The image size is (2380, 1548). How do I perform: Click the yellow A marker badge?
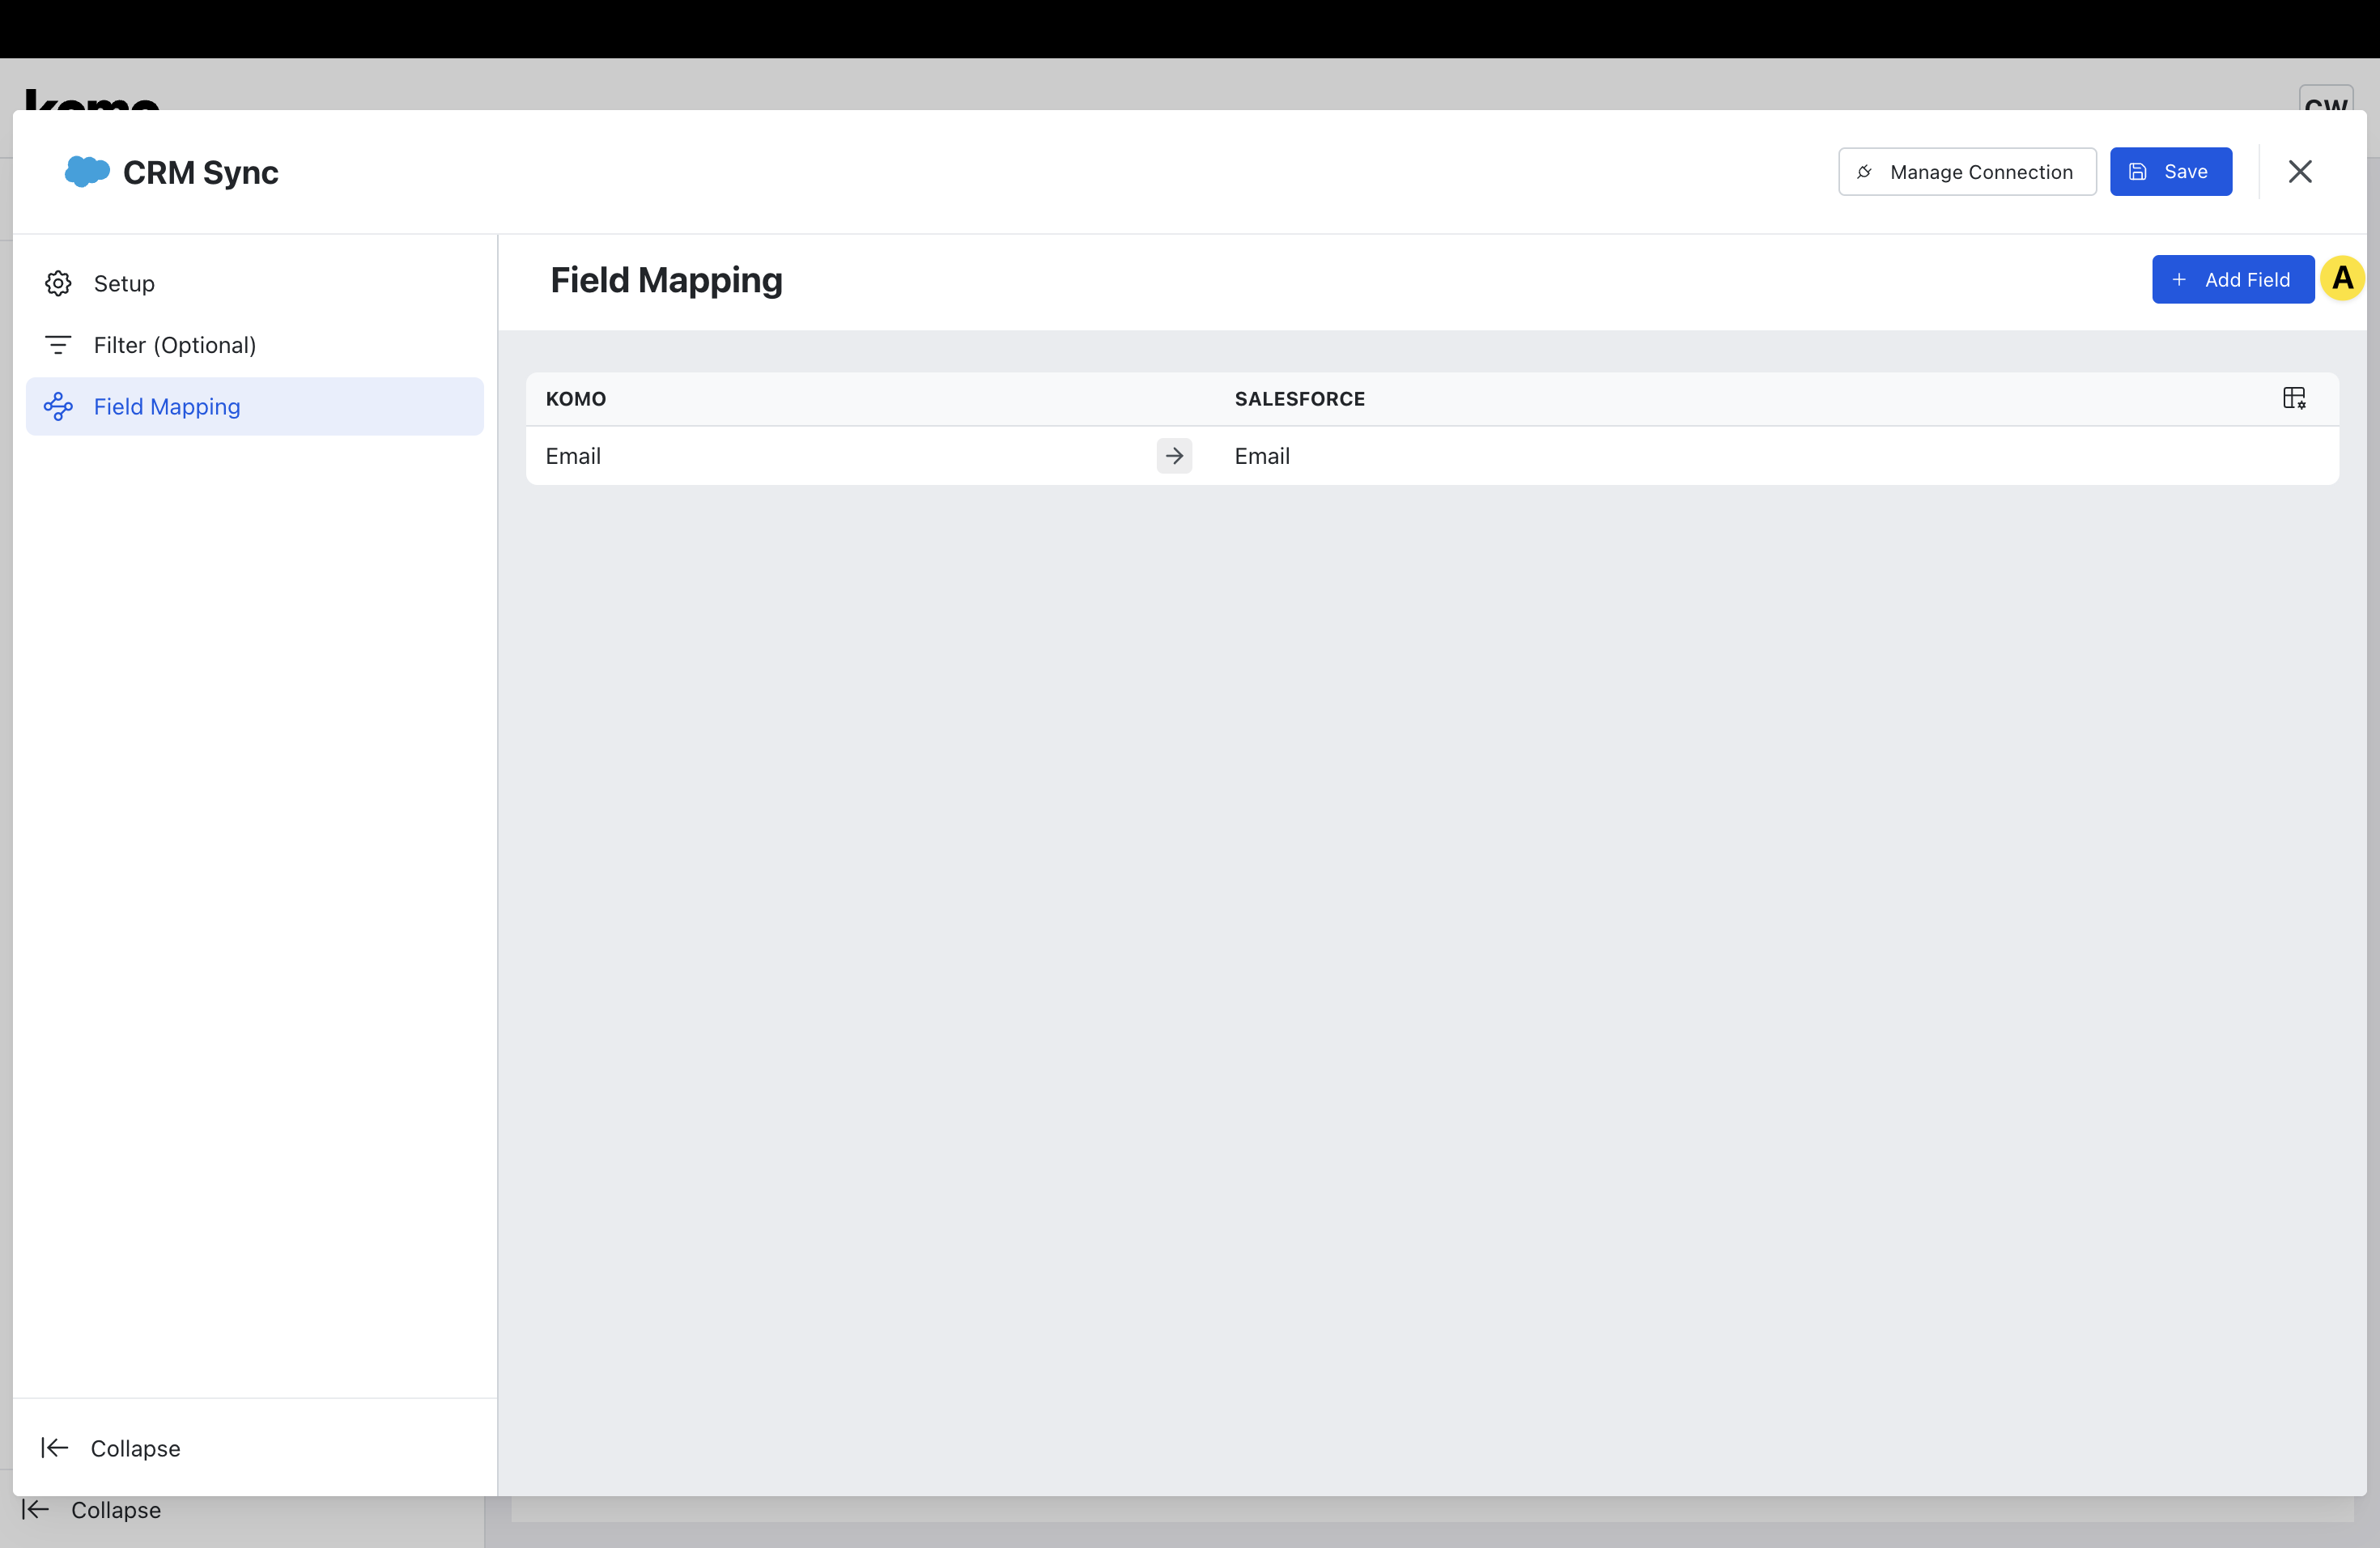(x=2342, y=279)
